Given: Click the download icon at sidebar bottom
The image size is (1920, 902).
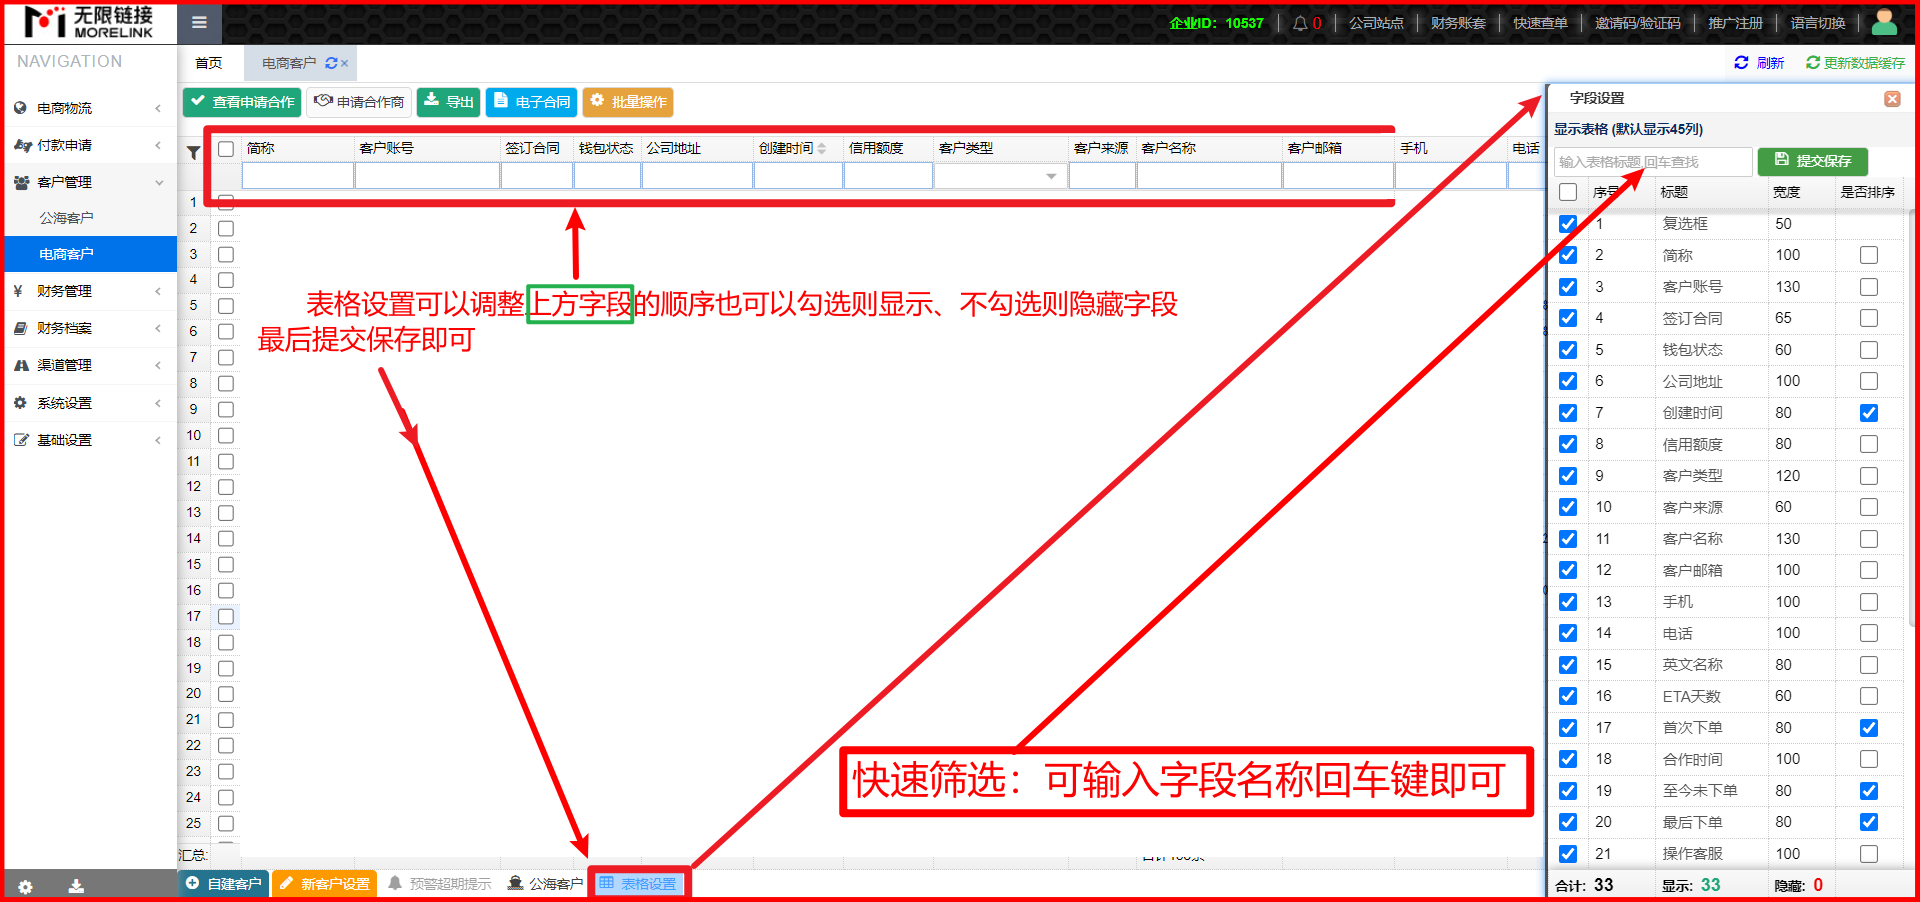Looking at the screenshot, I should click(76, 886).
